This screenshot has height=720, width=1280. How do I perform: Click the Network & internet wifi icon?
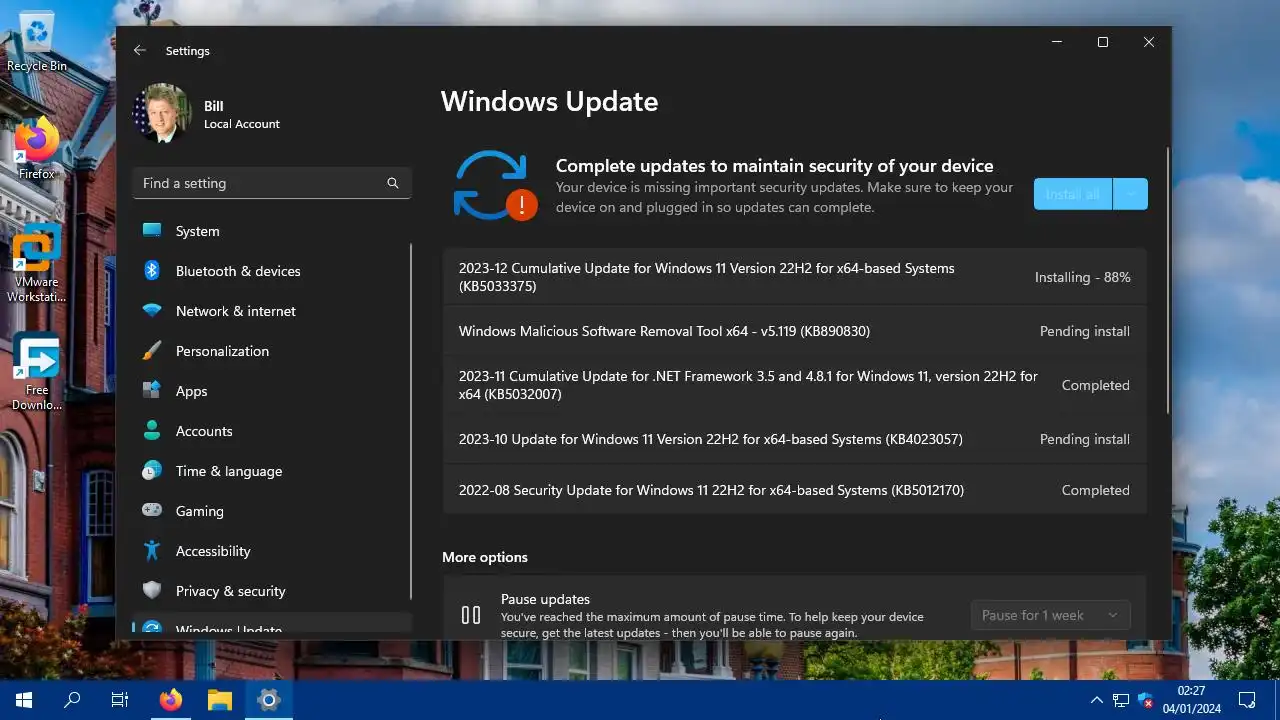(152, 311)
